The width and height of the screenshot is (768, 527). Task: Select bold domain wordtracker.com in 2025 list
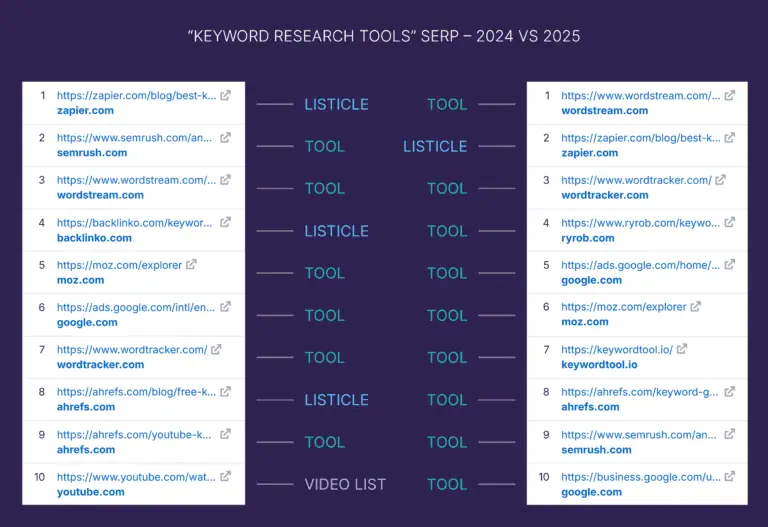605,195
